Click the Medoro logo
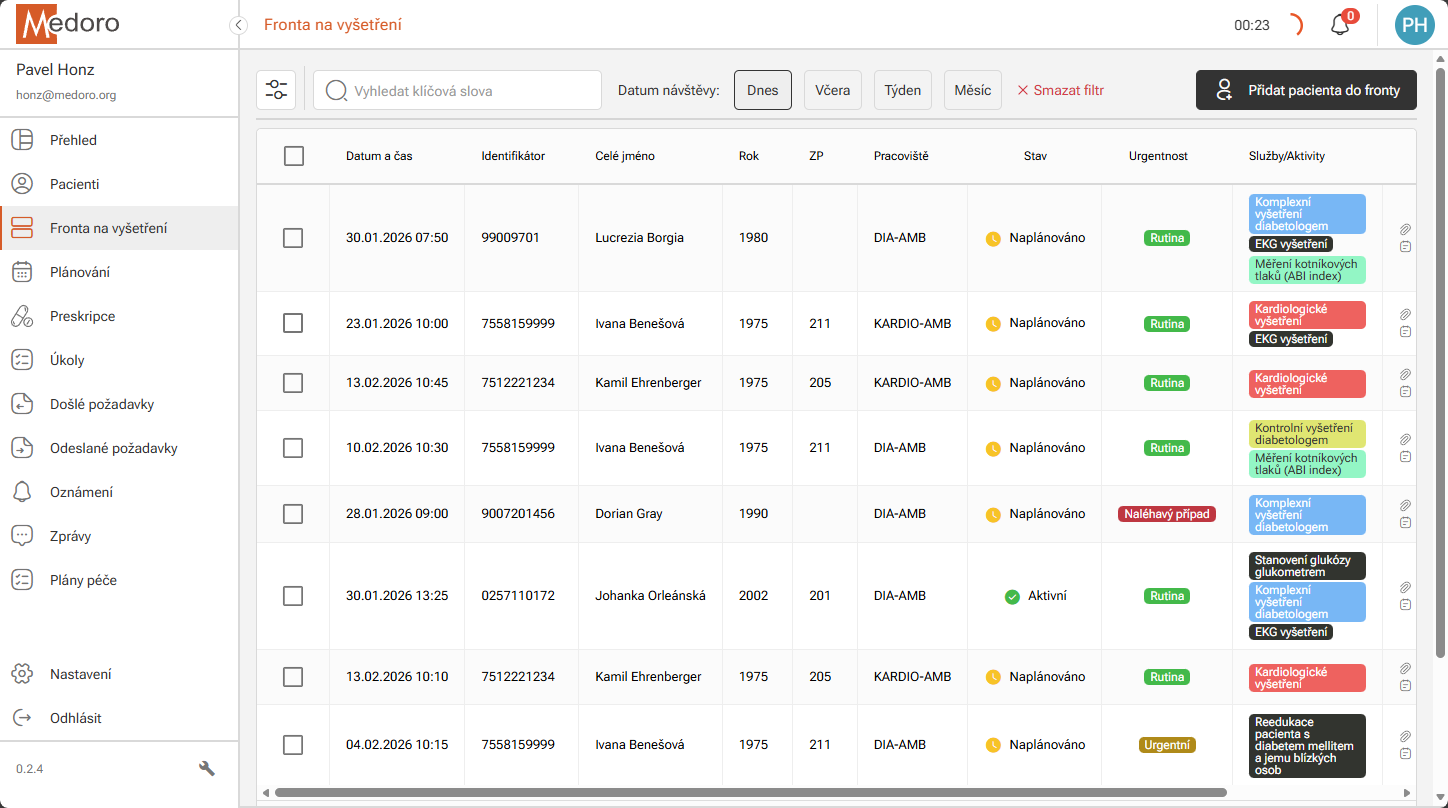The width and height of the screenshot is (1448, 808). (x=68, y=24)
